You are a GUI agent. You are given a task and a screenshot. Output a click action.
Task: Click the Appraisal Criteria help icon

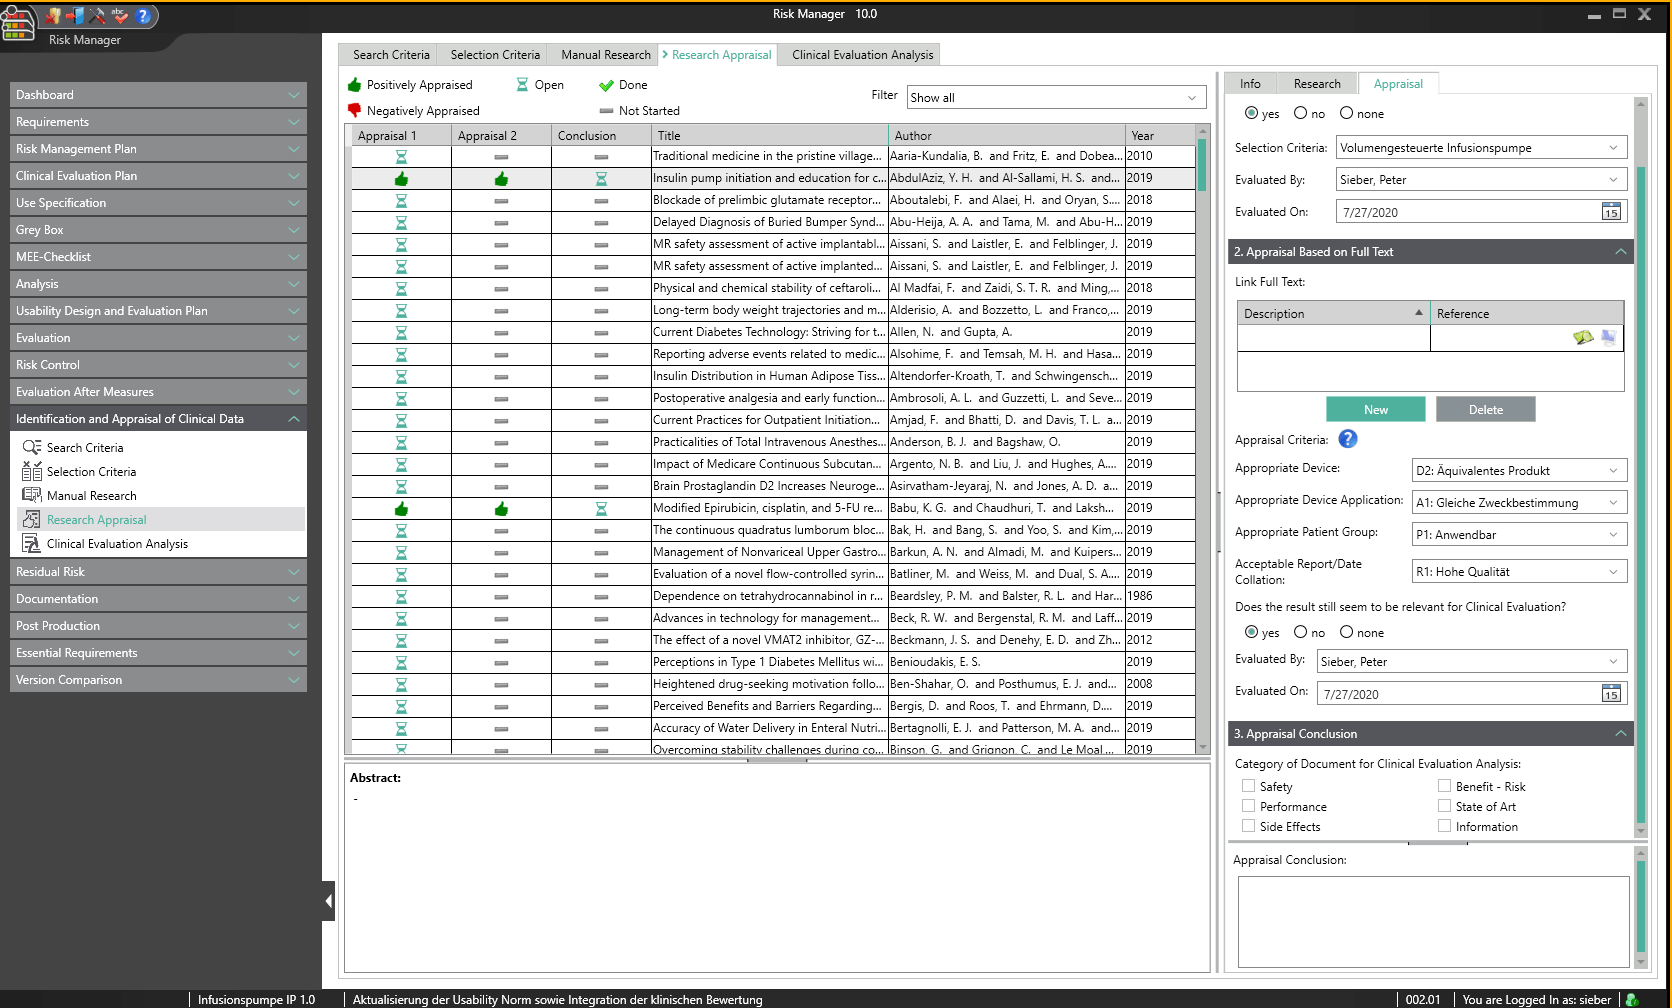[x=1347, y=439]
